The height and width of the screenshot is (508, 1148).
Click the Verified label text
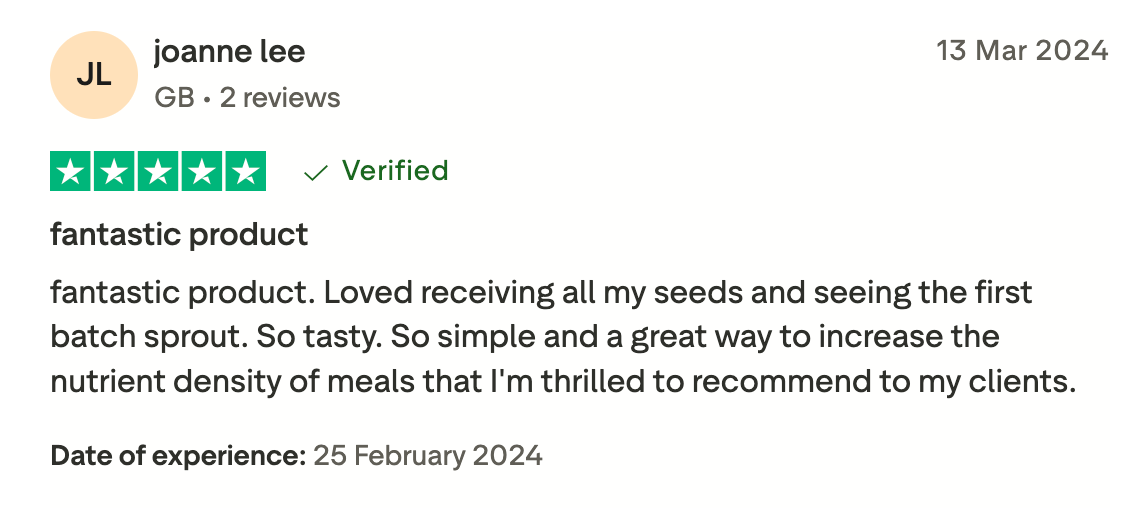(x=395, y=171)
